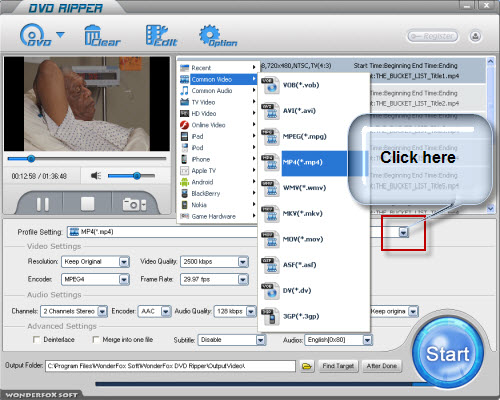Viewport: 500px width, 400px height.
Task: Click the Output Folder path field
Action: coord(170,366)
